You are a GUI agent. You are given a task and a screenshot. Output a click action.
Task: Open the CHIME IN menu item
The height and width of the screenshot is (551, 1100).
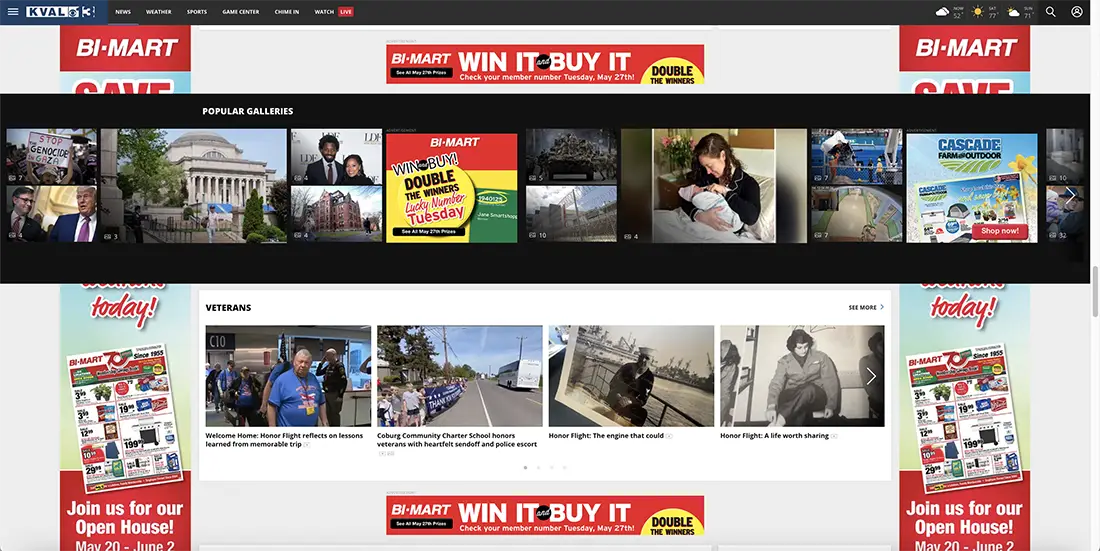point(287,12)
